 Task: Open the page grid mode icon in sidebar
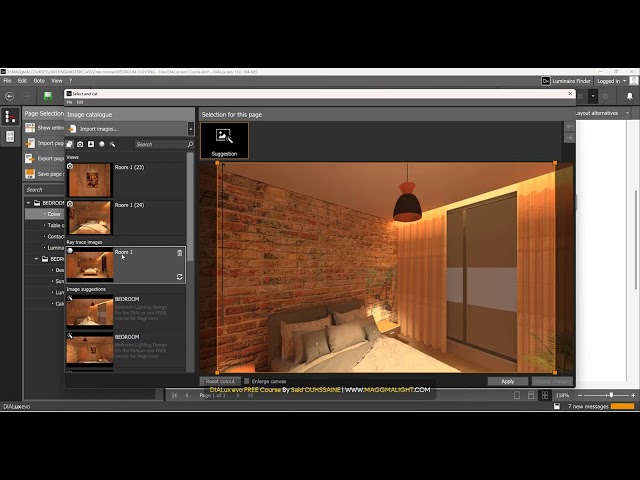coord(10,136)
